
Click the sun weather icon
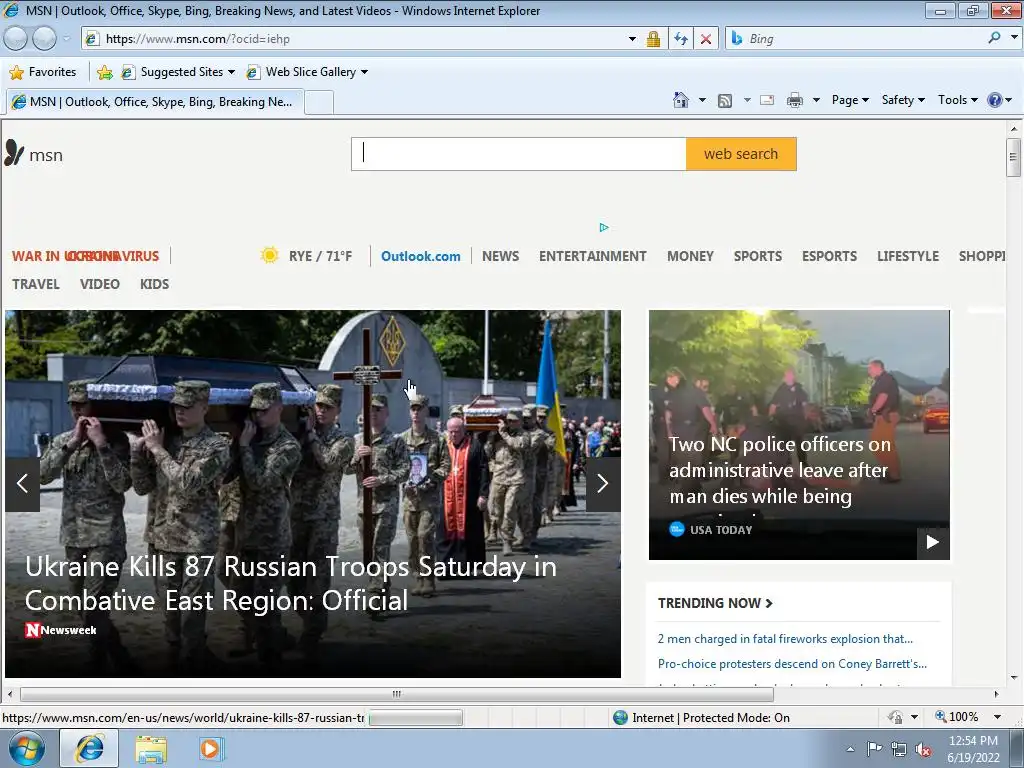(x=269, y=255)
